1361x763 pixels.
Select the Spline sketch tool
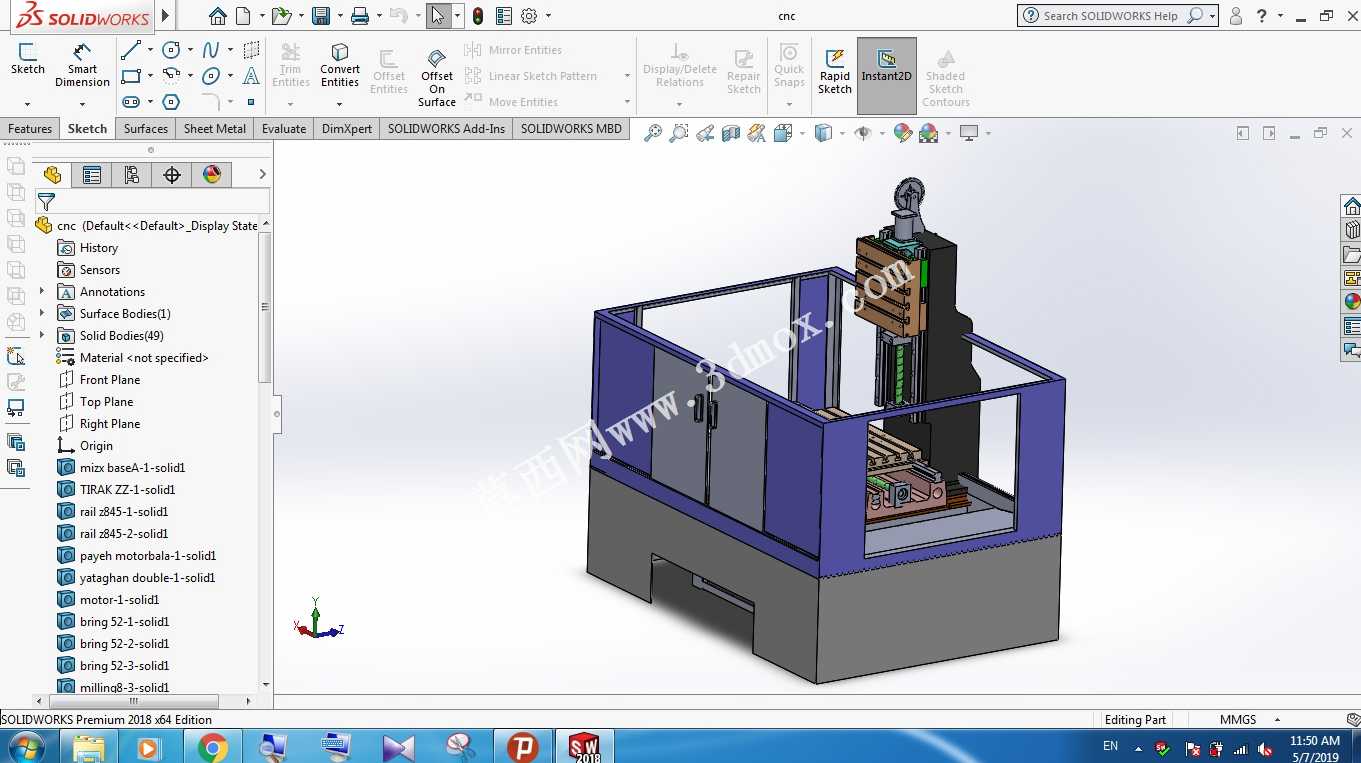[211, 50]
